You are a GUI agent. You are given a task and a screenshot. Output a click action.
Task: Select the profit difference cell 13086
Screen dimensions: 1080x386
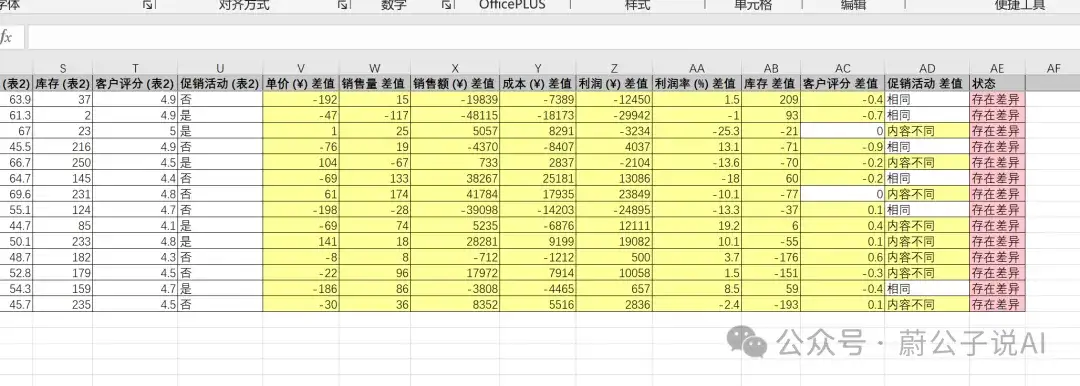click(x=614, y=178)
